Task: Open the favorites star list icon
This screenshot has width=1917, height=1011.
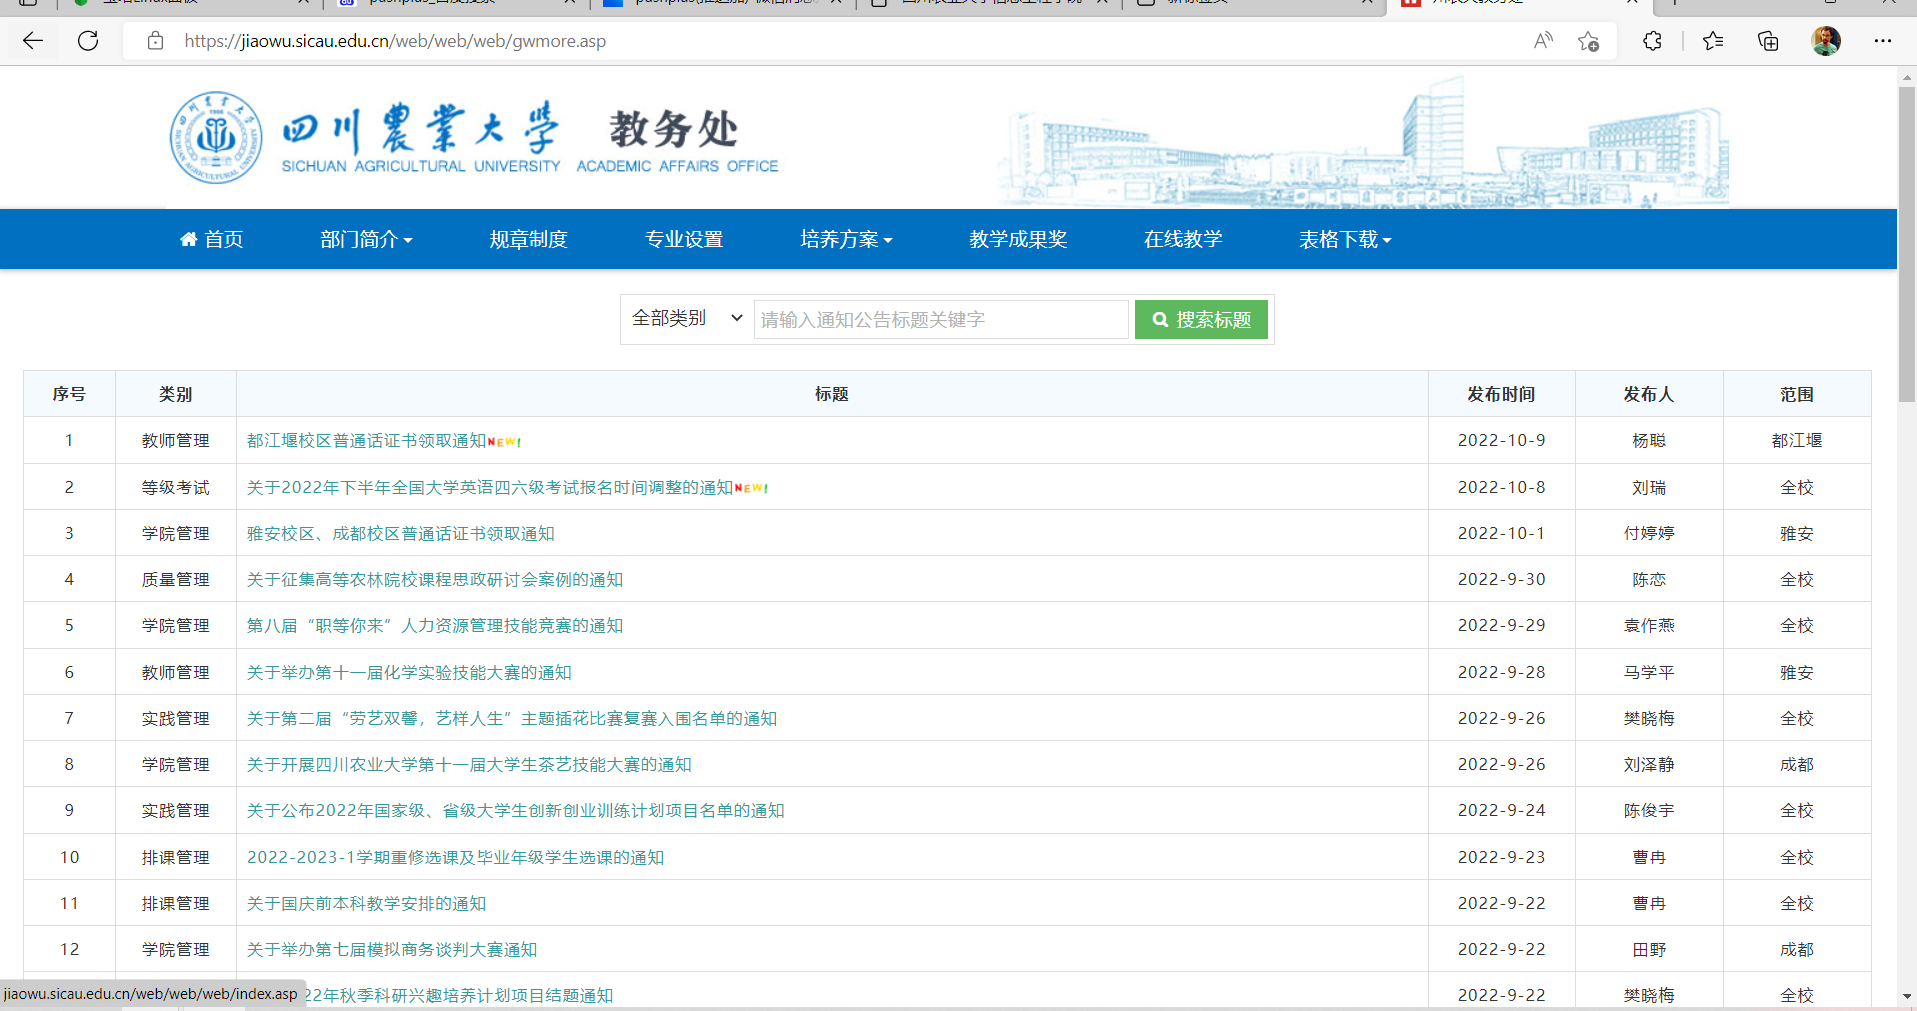Action: tap(1713, 41)
